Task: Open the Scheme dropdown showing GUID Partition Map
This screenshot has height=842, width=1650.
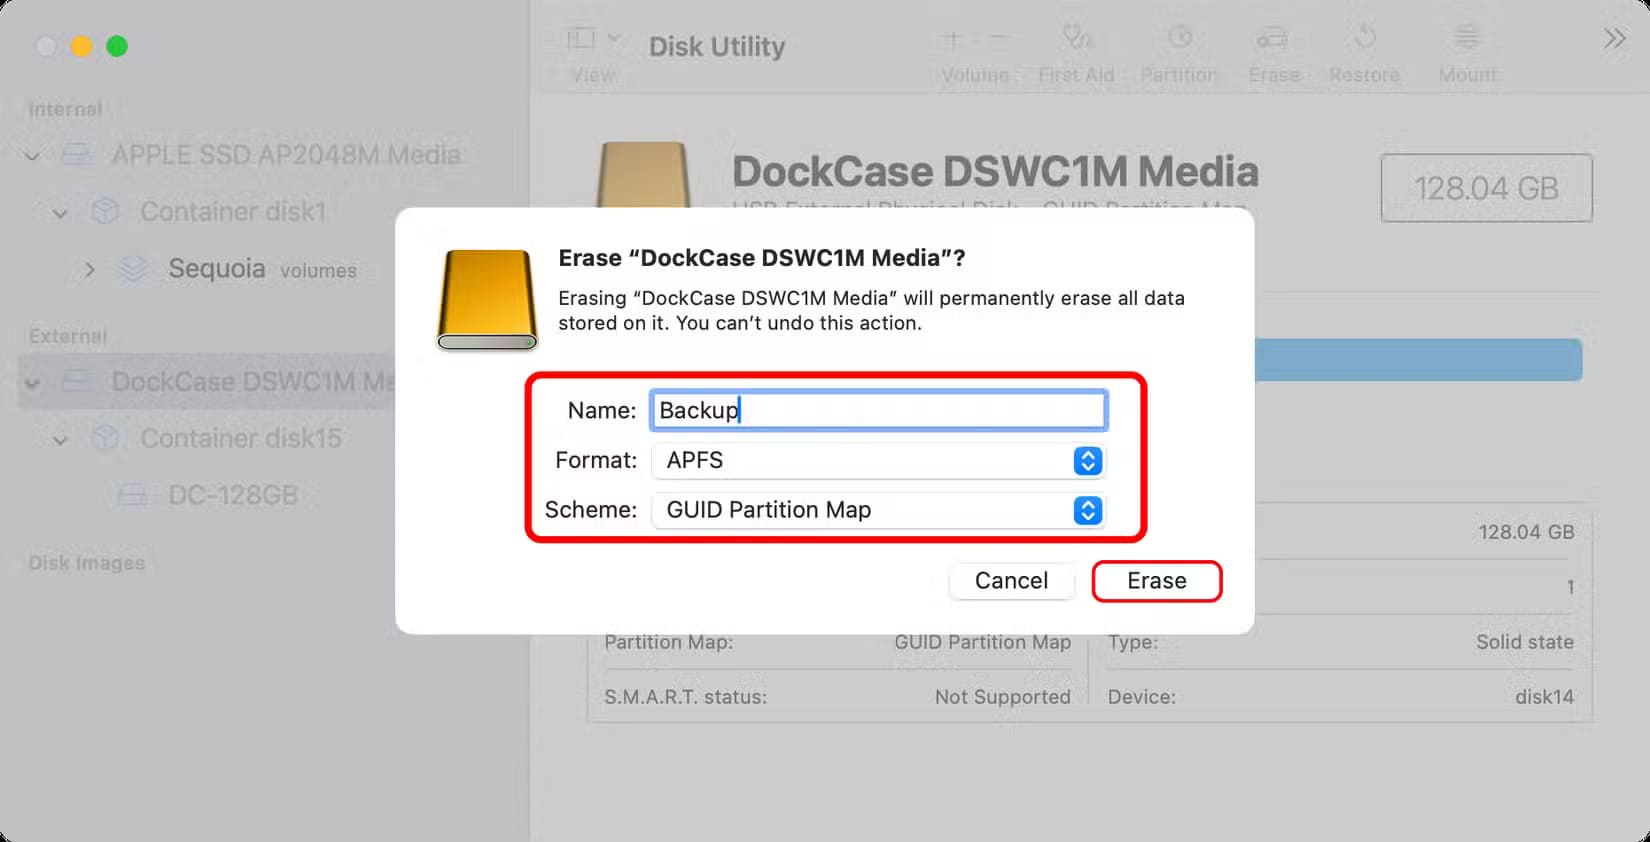Action: coord(878,510)
